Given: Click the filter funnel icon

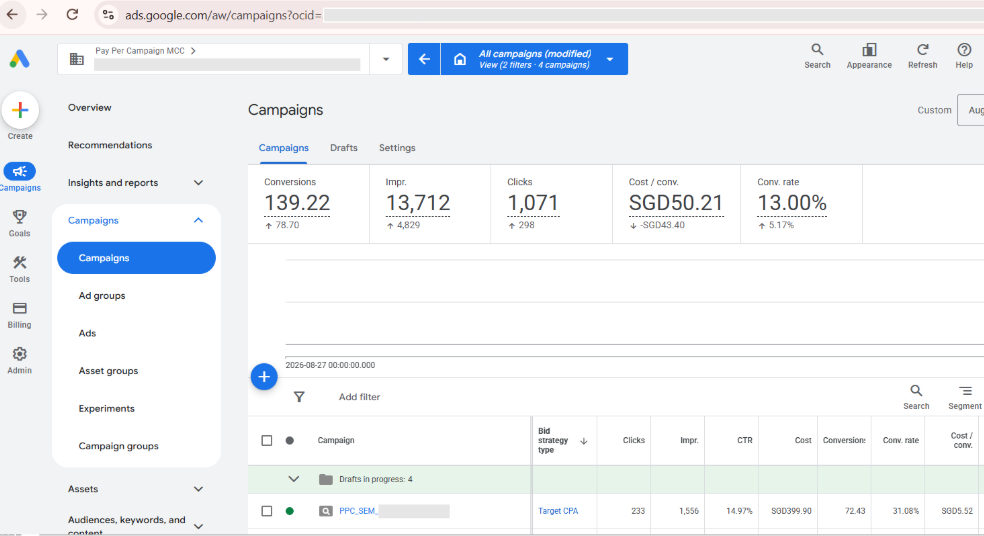Looking at the screenshot, I should 299,397.
